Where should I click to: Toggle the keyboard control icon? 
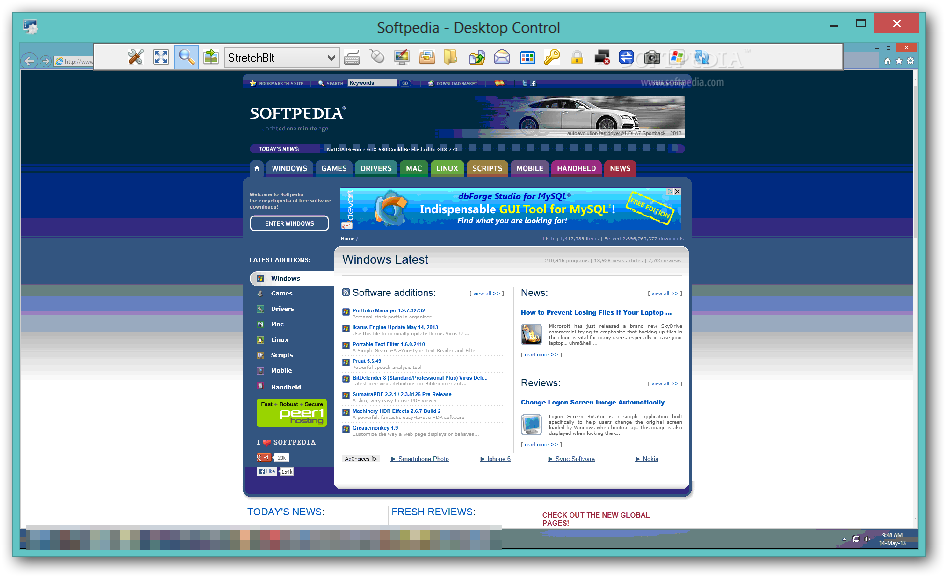point(352,58)
